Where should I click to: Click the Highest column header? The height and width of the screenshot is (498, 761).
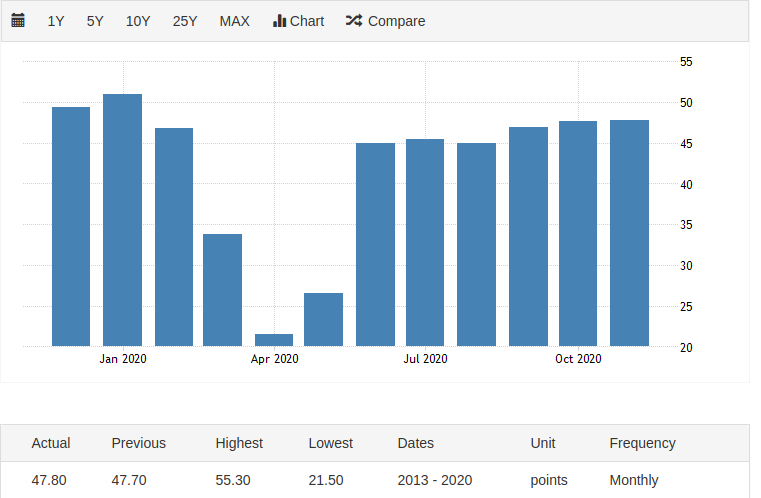tap(239, 443)
